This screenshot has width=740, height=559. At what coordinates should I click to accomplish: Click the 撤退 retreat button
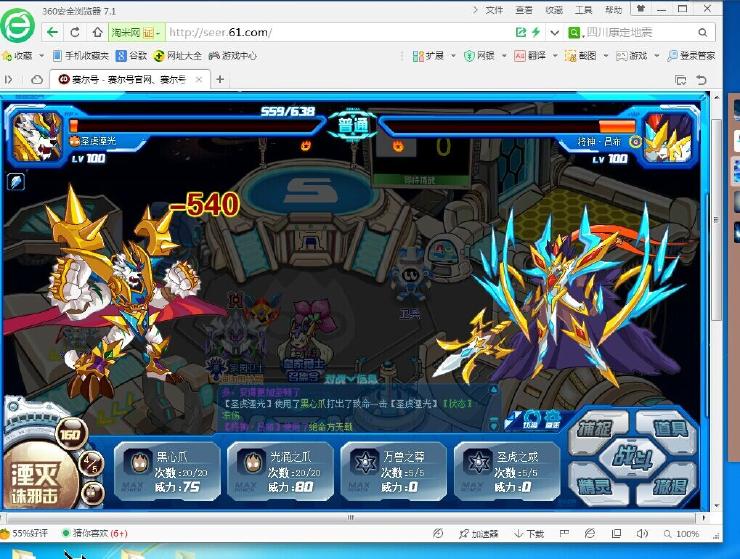(x=668, y=486)
